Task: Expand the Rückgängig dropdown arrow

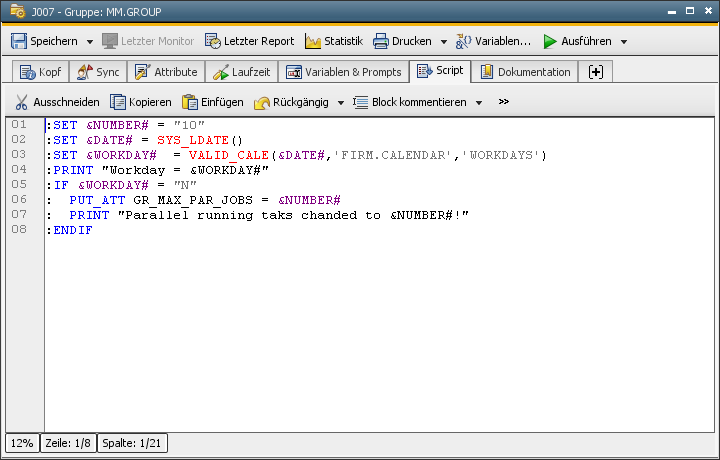Action: (341, 103)
